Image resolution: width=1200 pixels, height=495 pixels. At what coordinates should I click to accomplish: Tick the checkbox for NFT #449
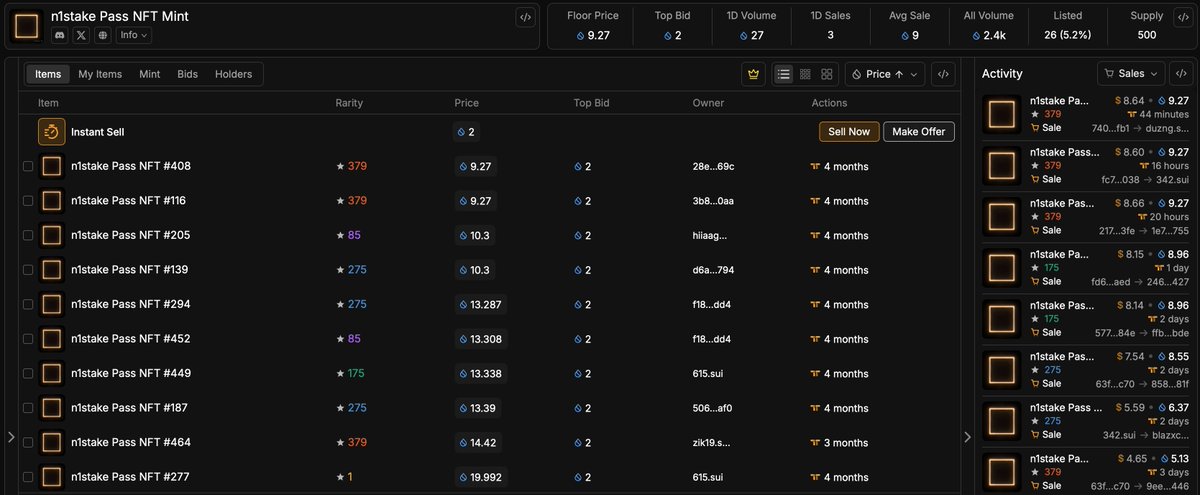pyautogui.click(x=28, y=373)
